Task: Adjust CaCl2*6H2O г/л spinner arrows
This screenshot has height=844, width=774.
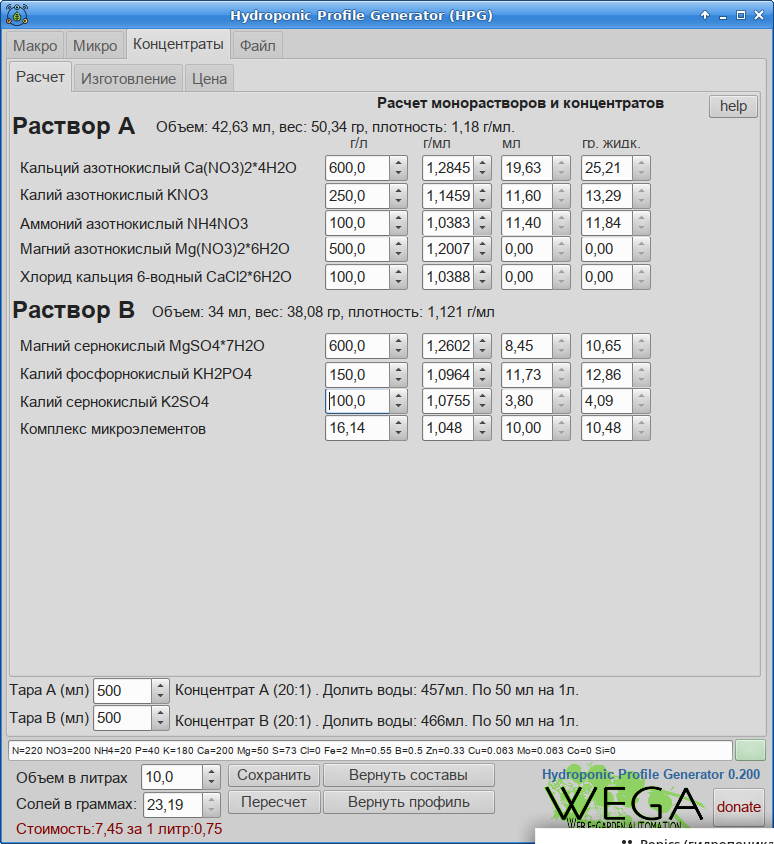Action: pyautogui.click(x=398, y=277)
